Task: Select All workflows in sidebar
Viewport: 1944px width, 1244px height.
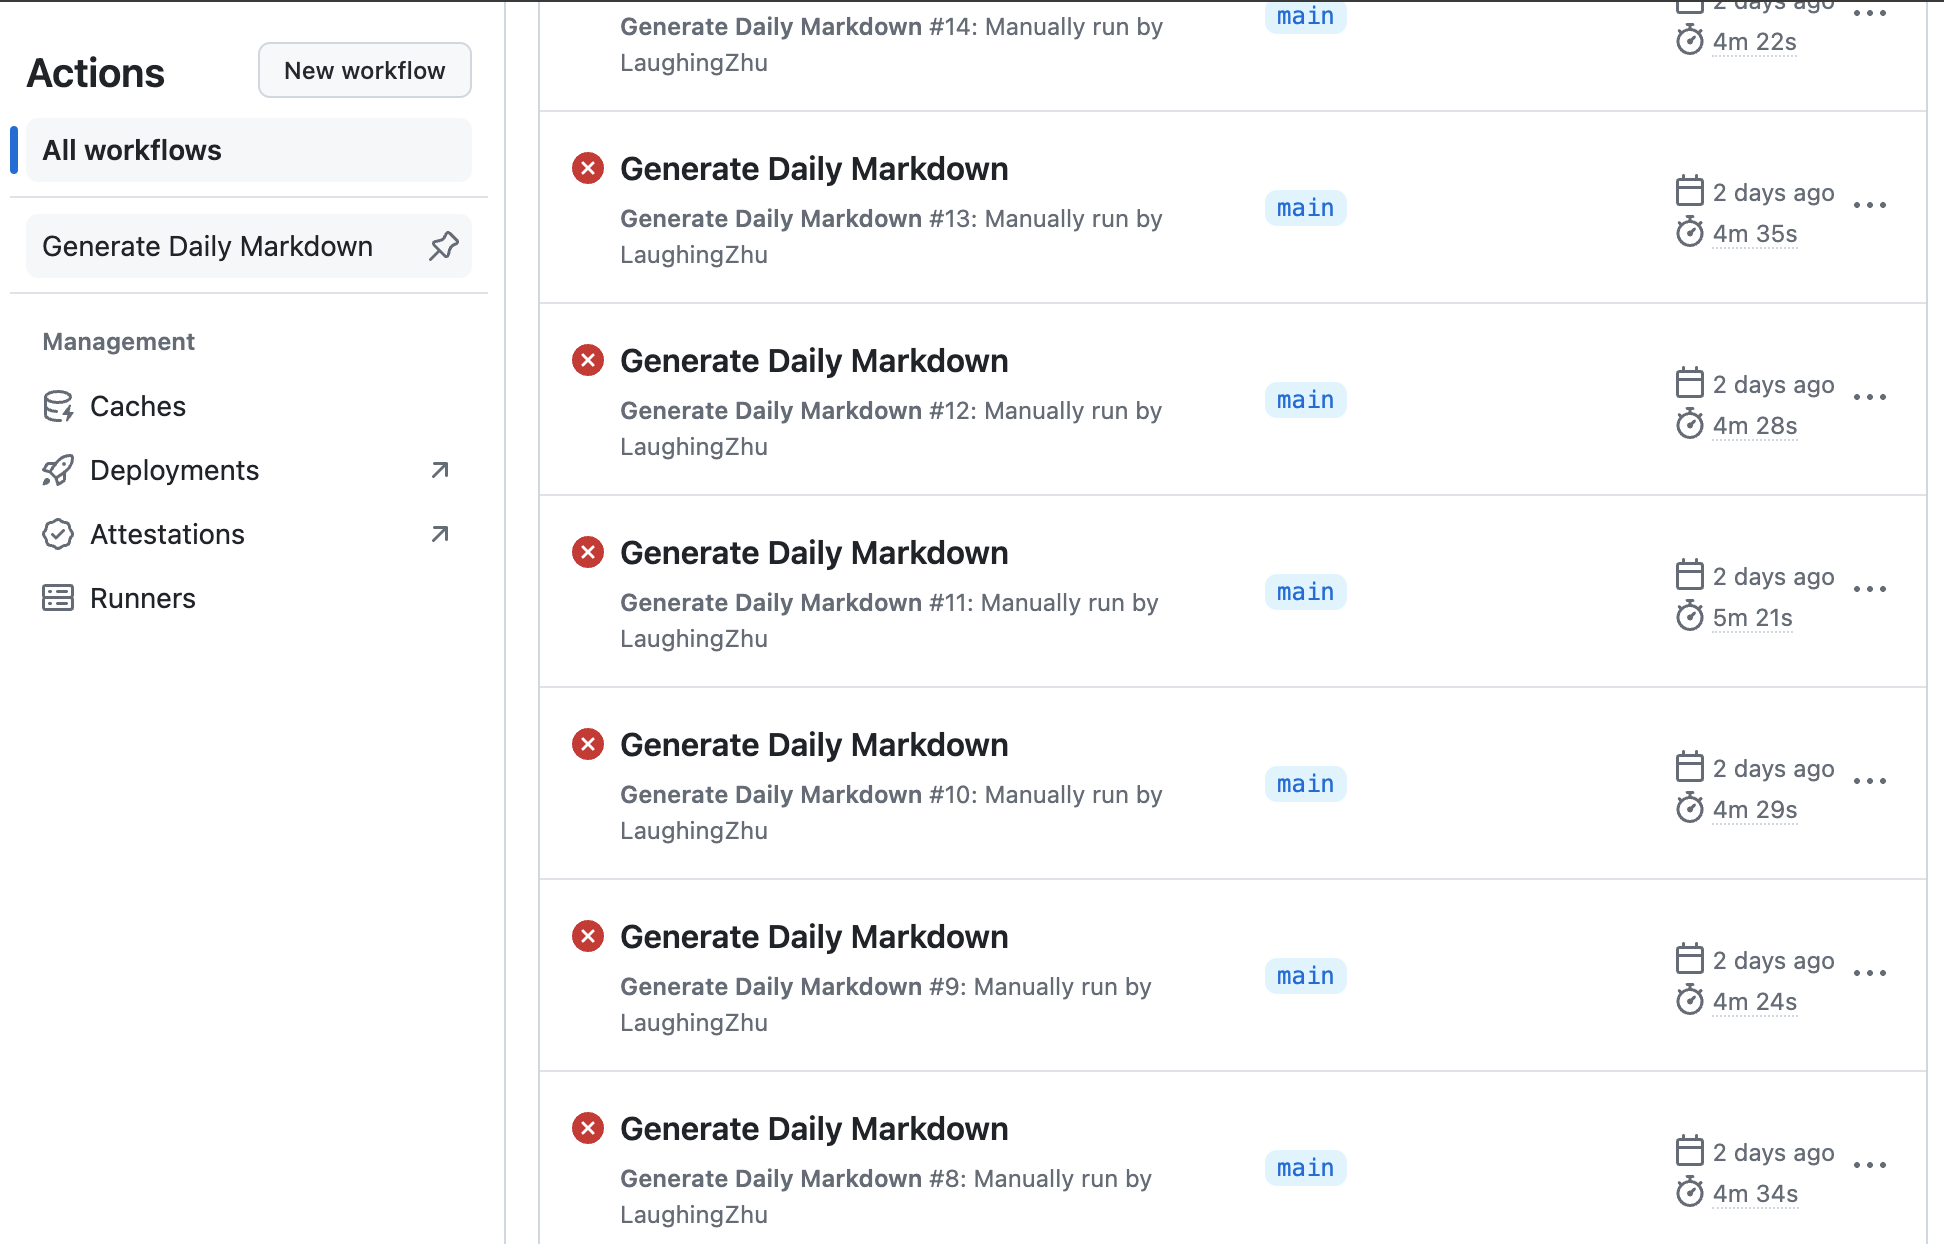Action: click(249, 150)
